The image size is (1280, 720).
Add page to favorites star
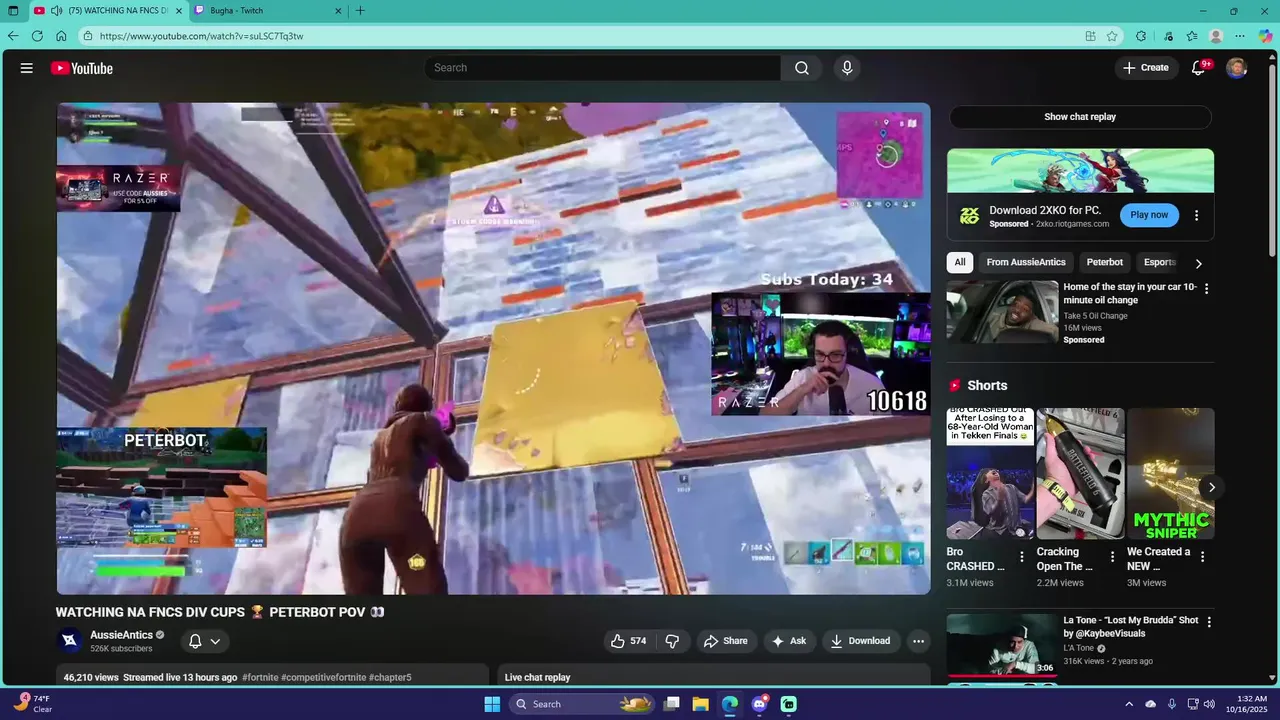1112,36
